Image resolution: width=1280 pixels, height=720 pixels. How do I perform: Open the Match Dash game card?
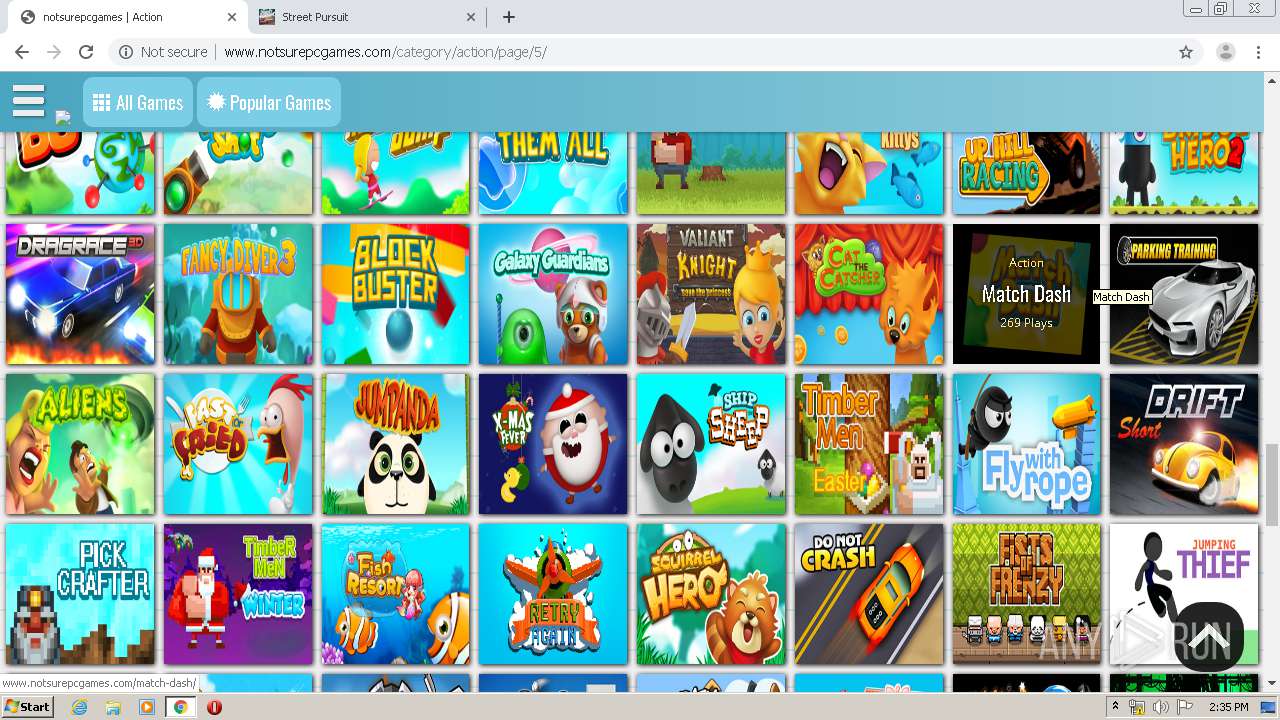(1026, 294)
